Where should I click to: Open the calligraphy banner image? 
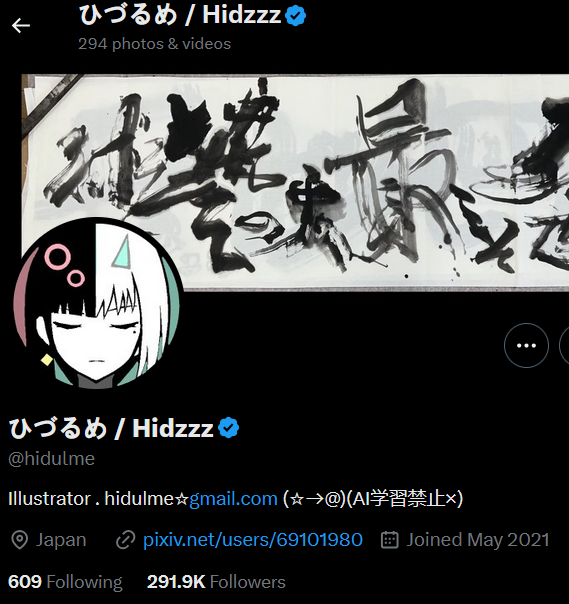tap(295, 182)
